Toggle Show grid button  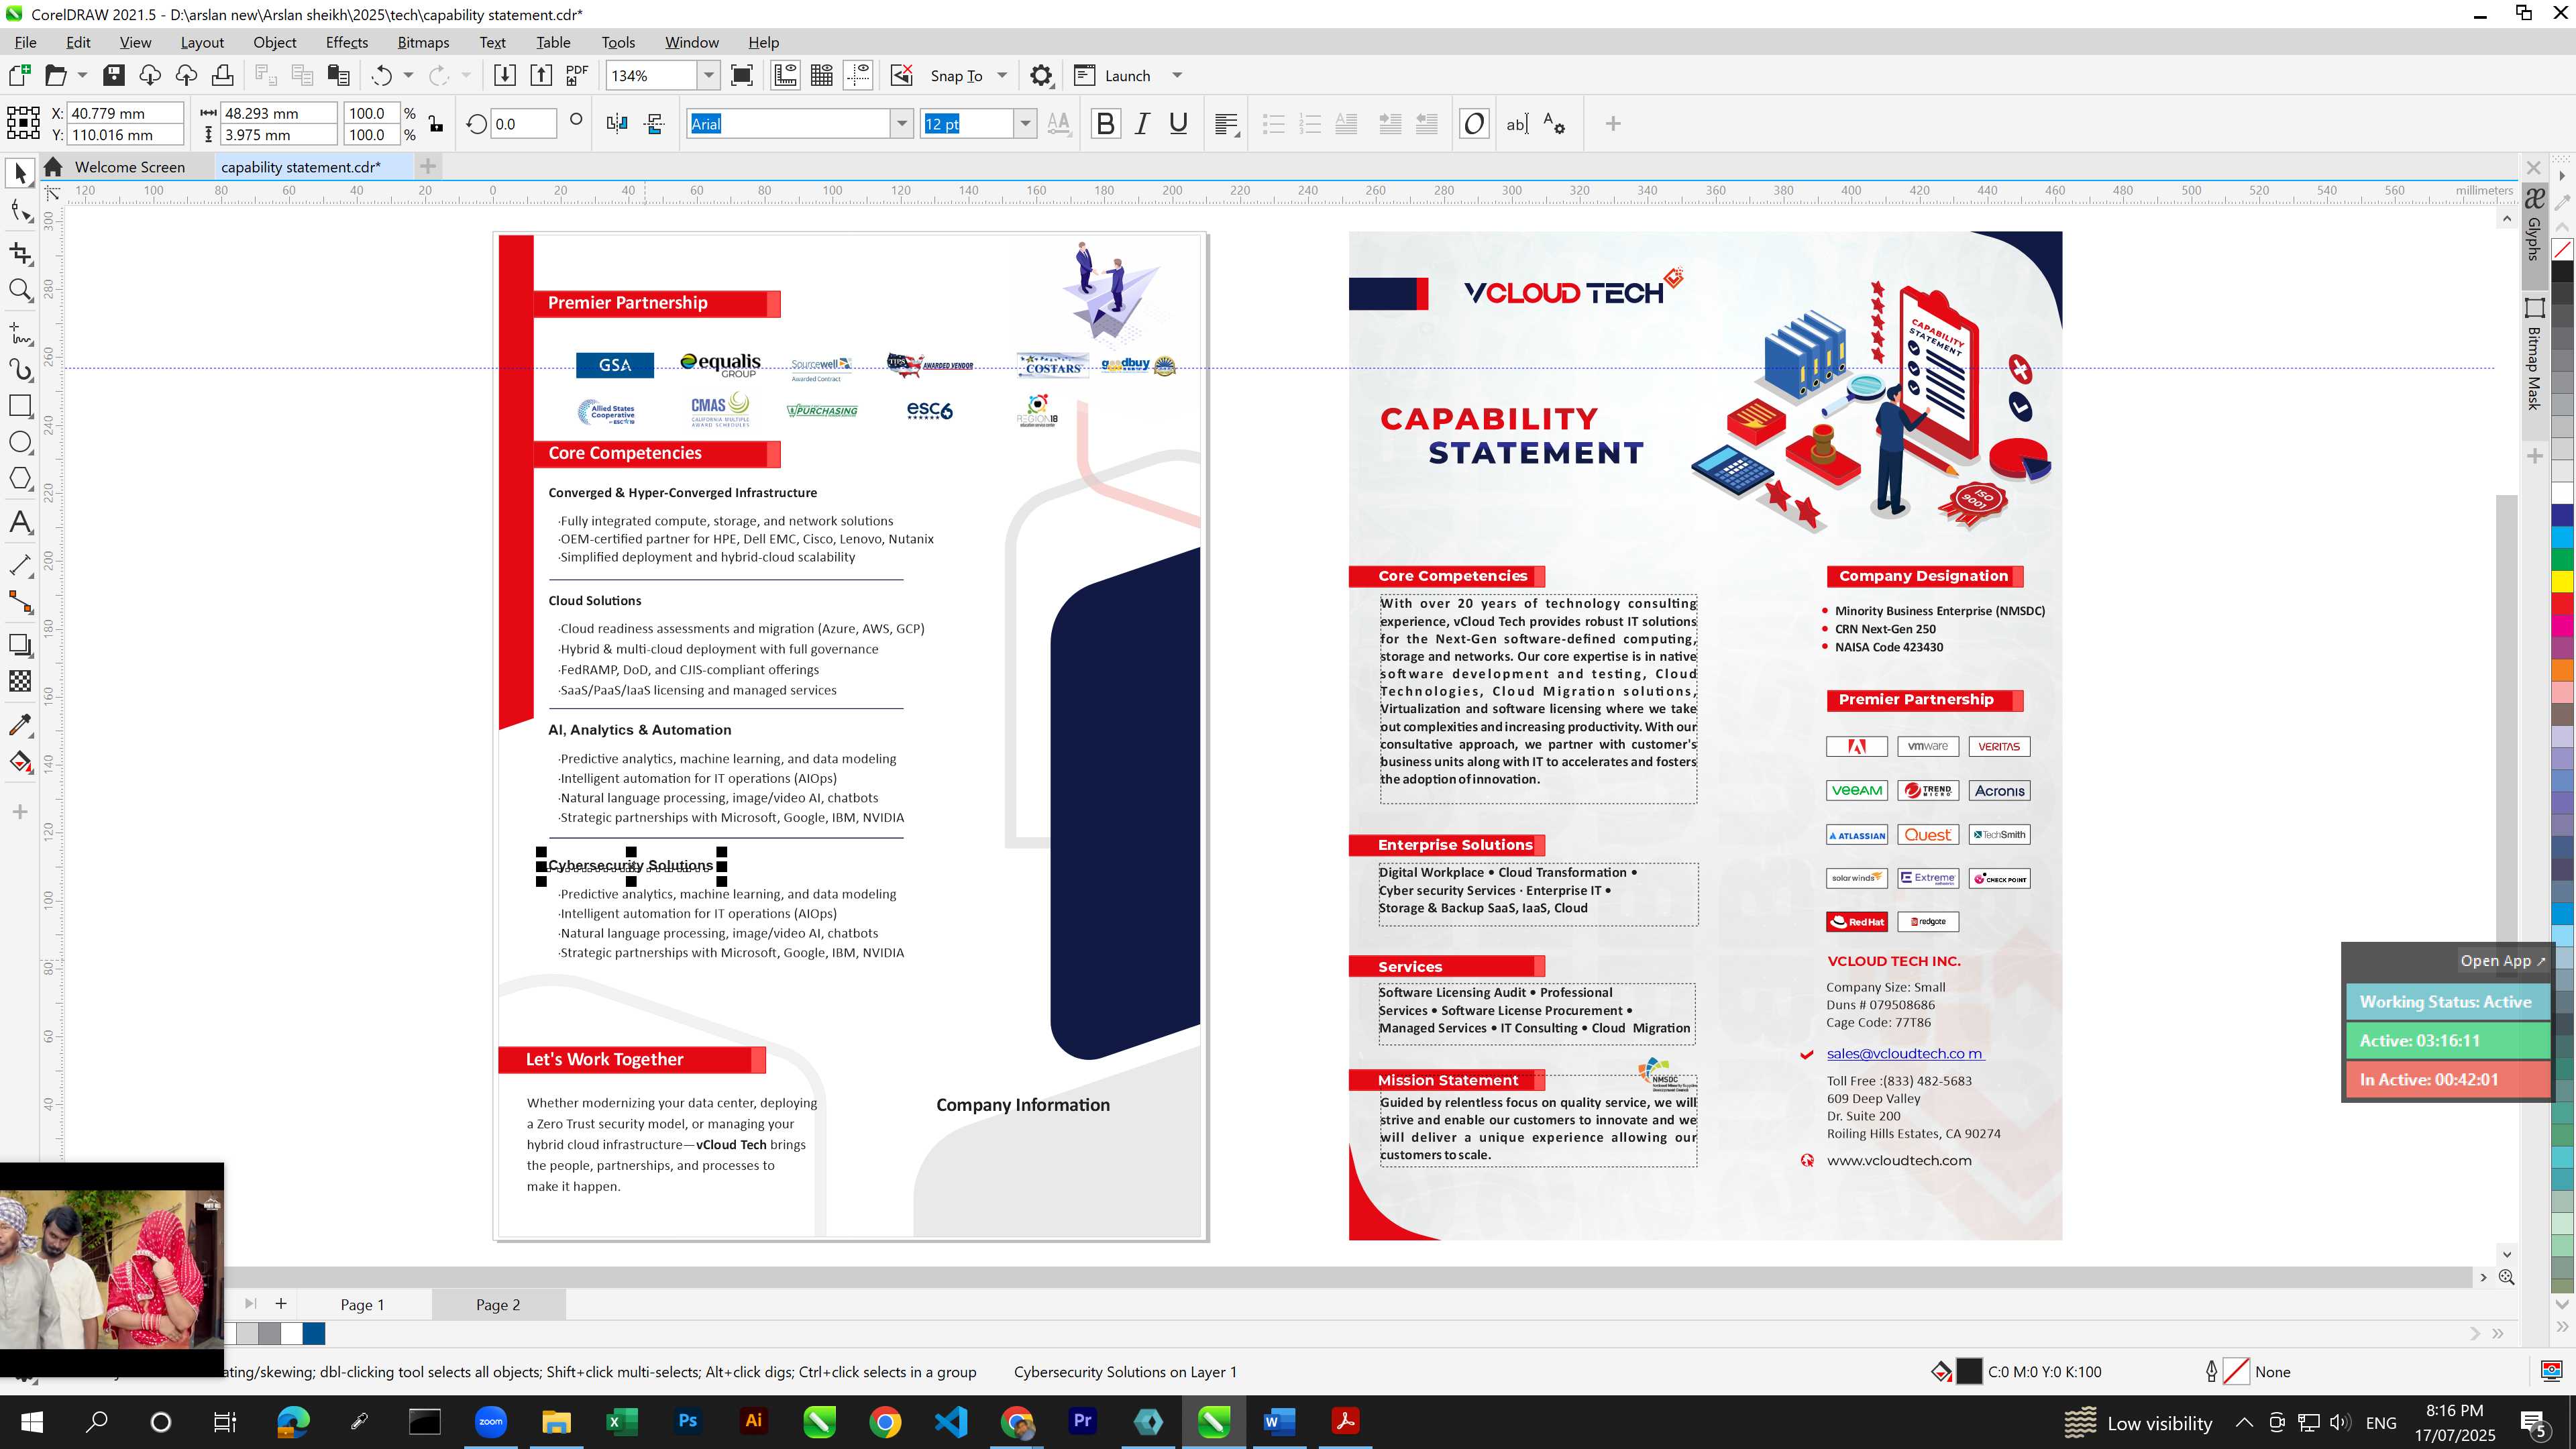coord(822,75)
